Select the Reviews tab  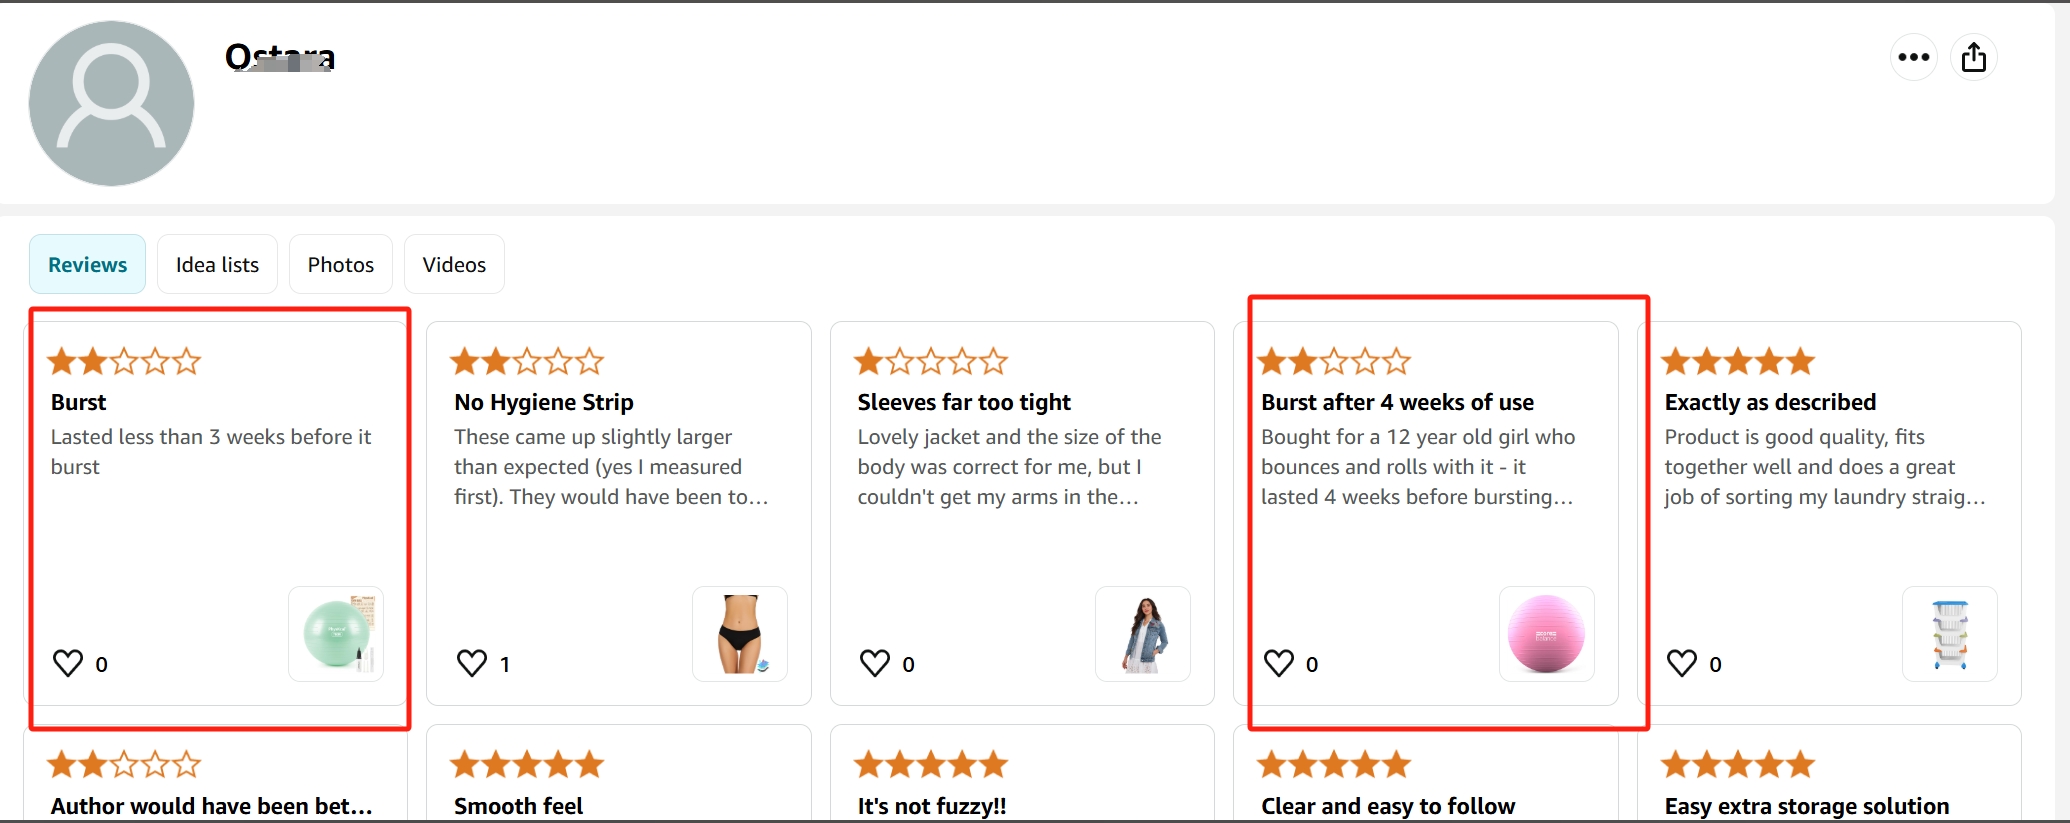click(87, 265)
